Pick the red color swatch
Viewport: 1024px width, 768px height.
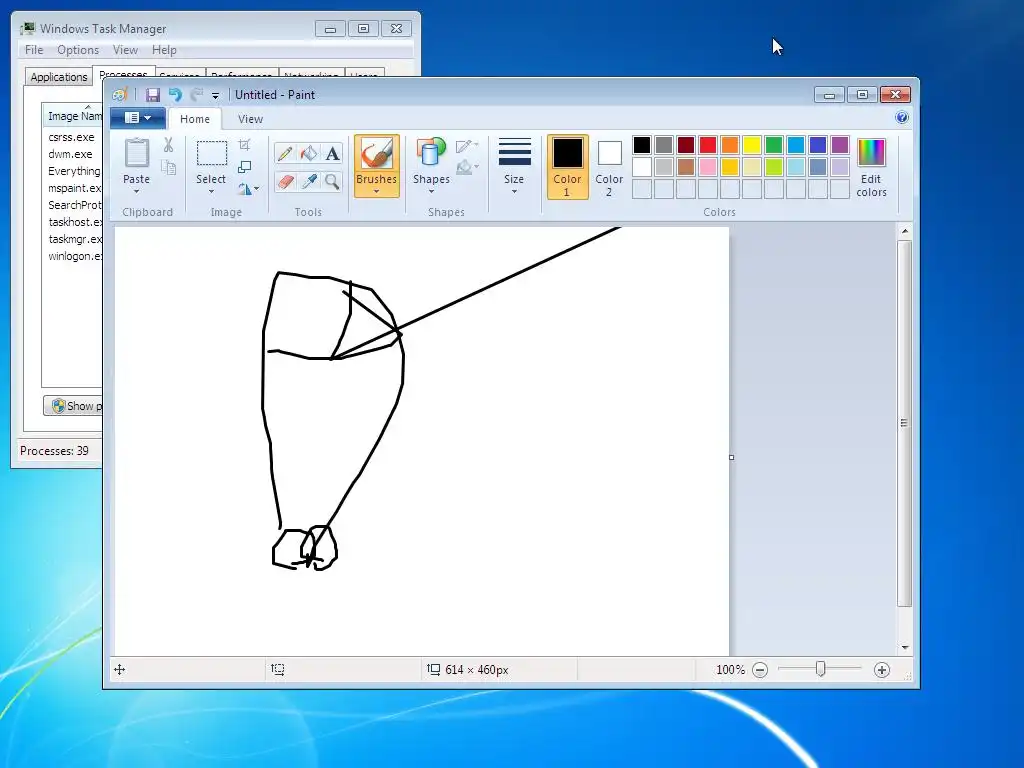pos(708,144)
